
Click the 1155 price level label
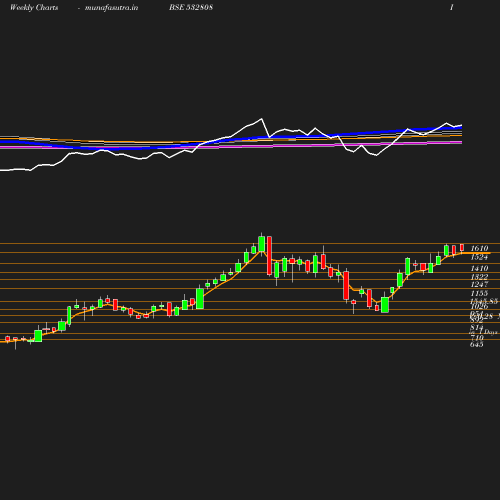point(479,293)
